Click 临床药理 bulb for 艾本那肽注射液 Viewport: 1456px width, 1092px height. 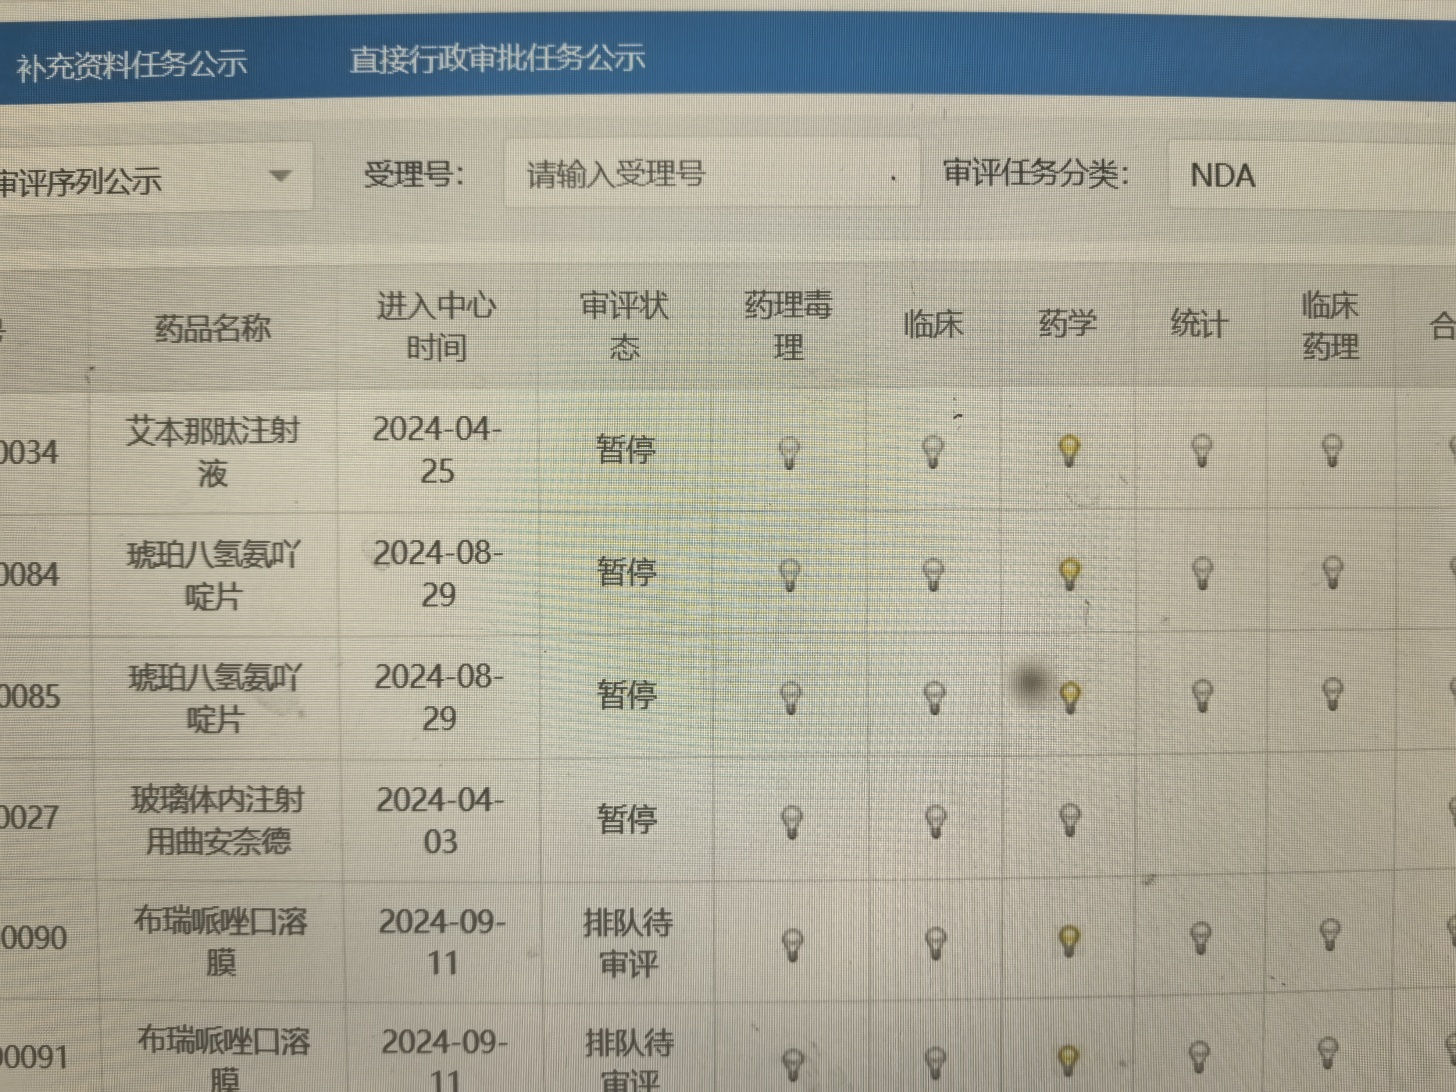[x=1332, y=449]
